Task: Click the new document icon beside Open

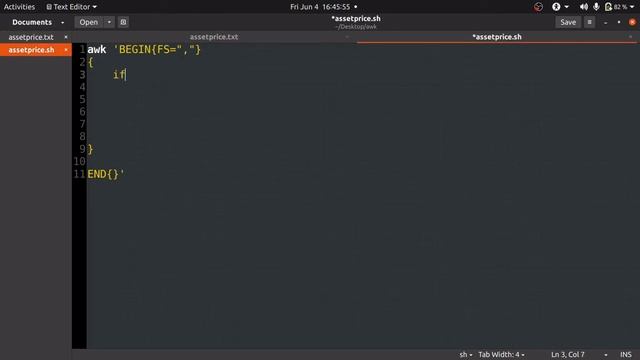Action: pos(123,22)
